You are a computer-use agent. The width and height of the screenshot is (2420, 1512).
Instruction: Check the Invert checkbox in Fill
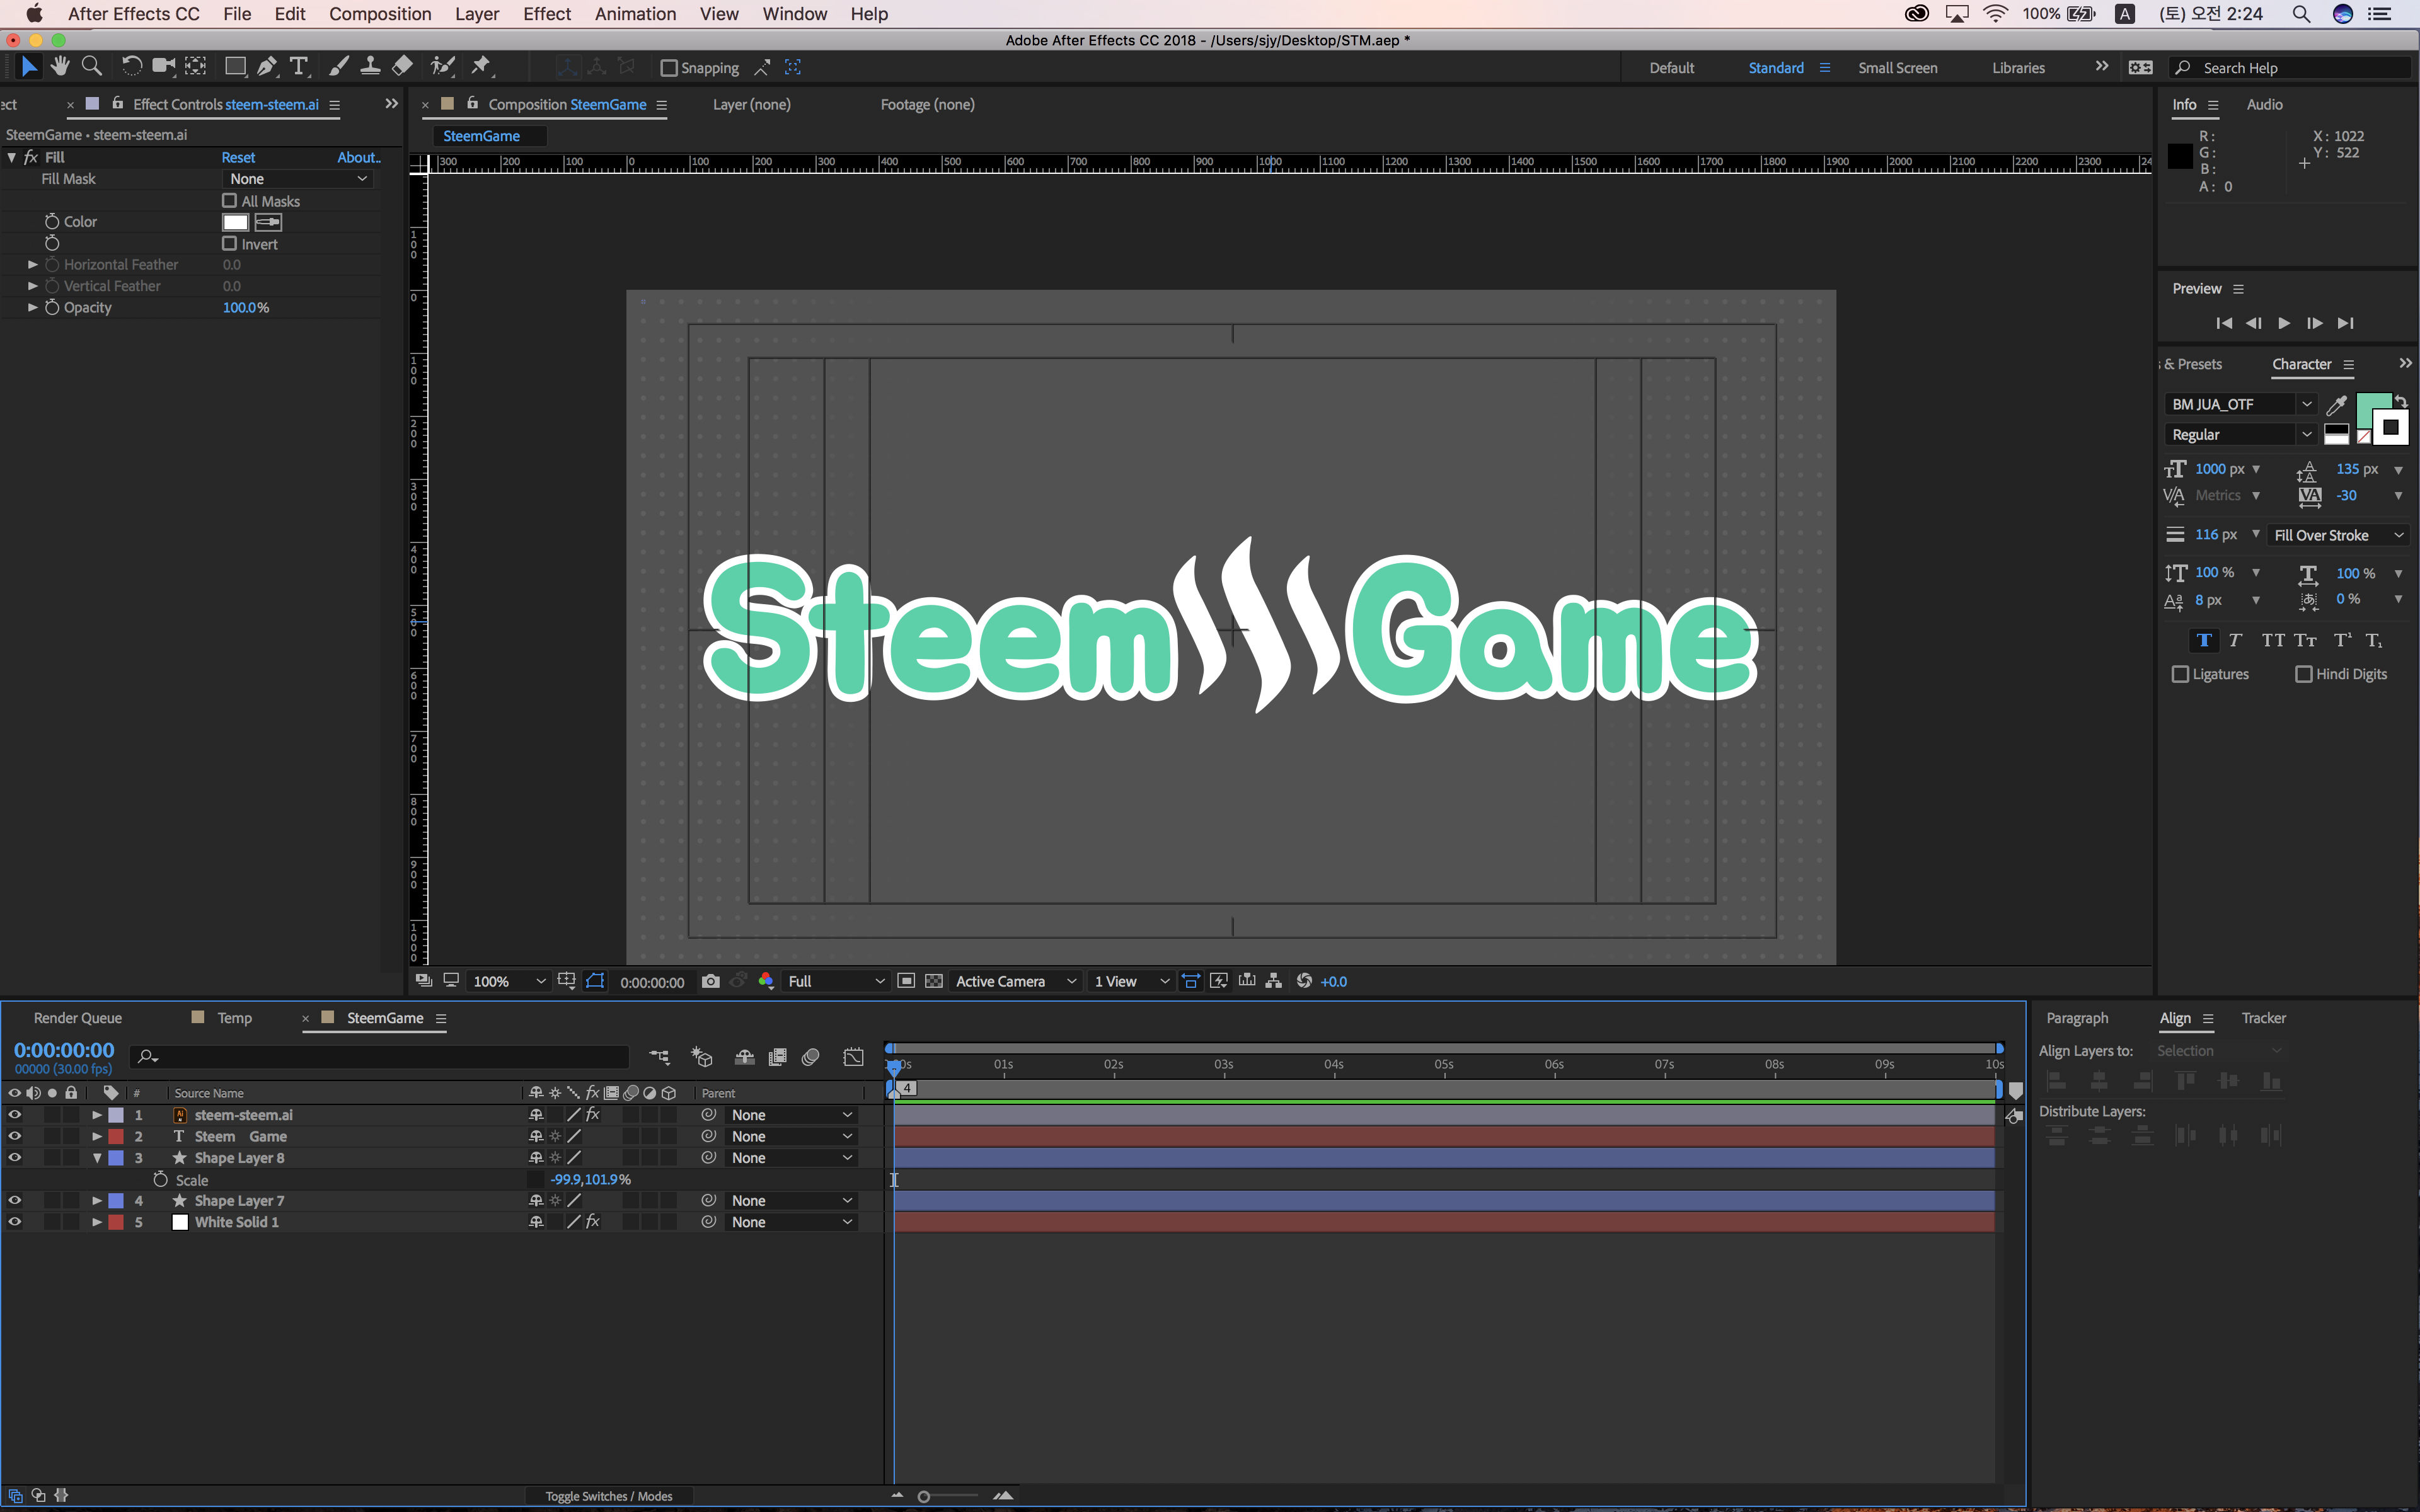229,244
